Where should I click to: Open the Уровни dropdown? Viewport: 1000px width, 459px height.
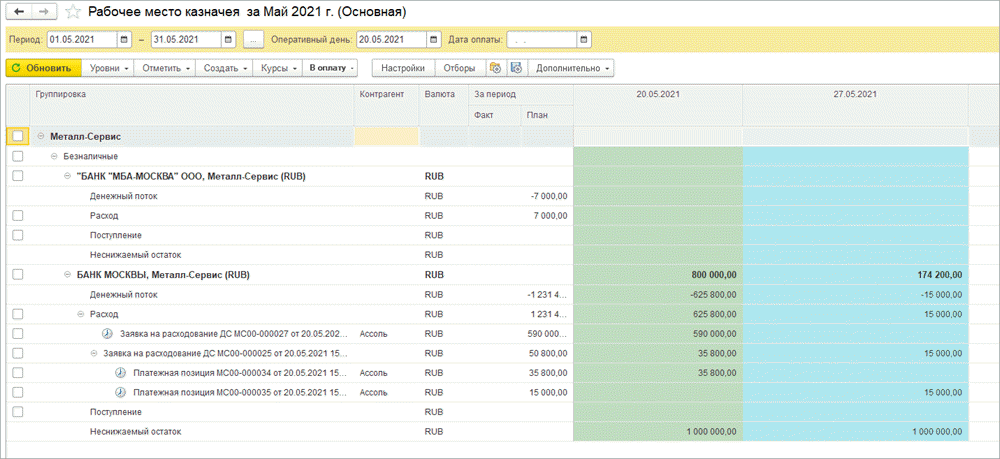(108, 68)
